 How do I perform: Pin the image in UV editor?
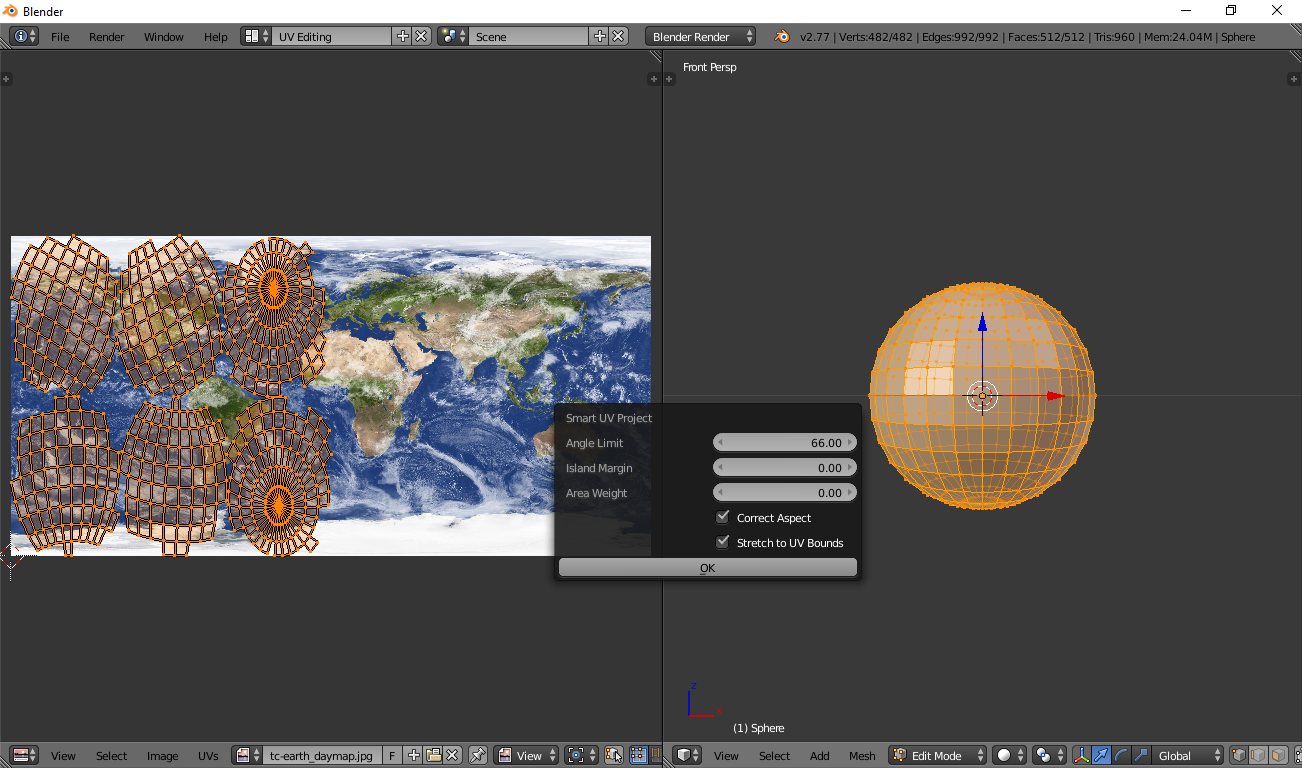coord(478,756)
